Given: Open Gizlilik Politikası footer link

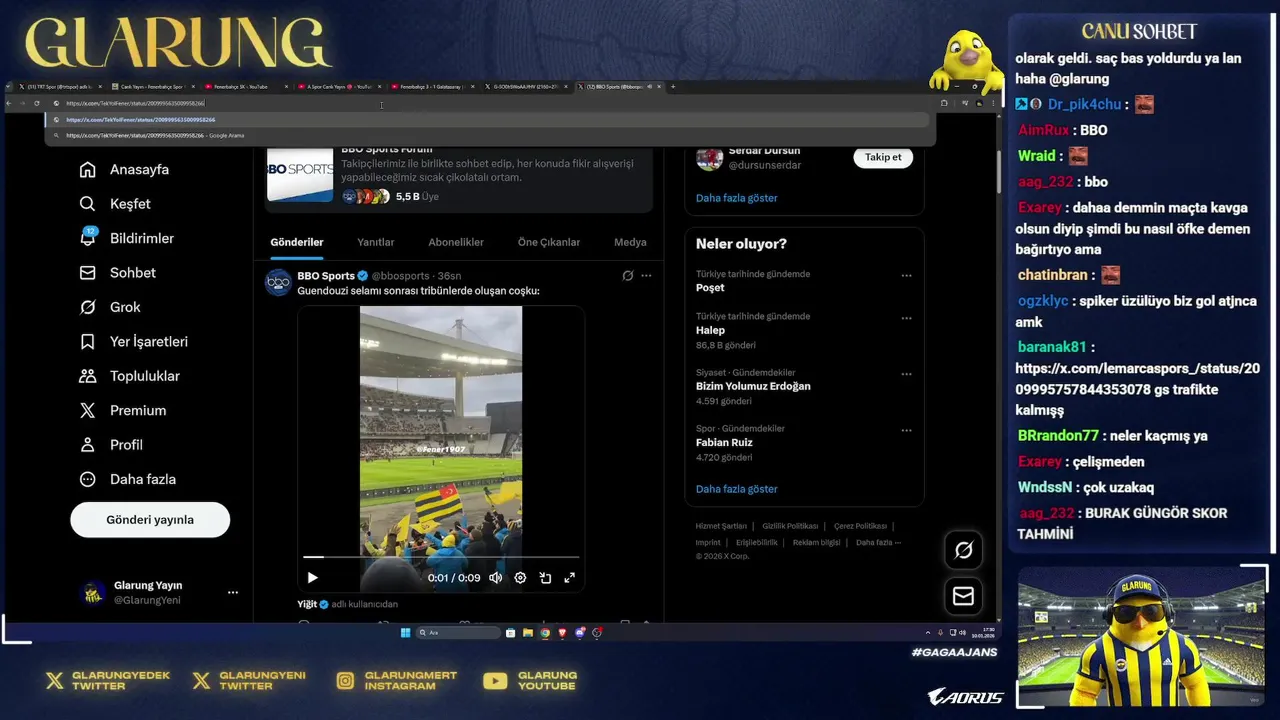Looking at the screenshot, I should click(790, 526).
